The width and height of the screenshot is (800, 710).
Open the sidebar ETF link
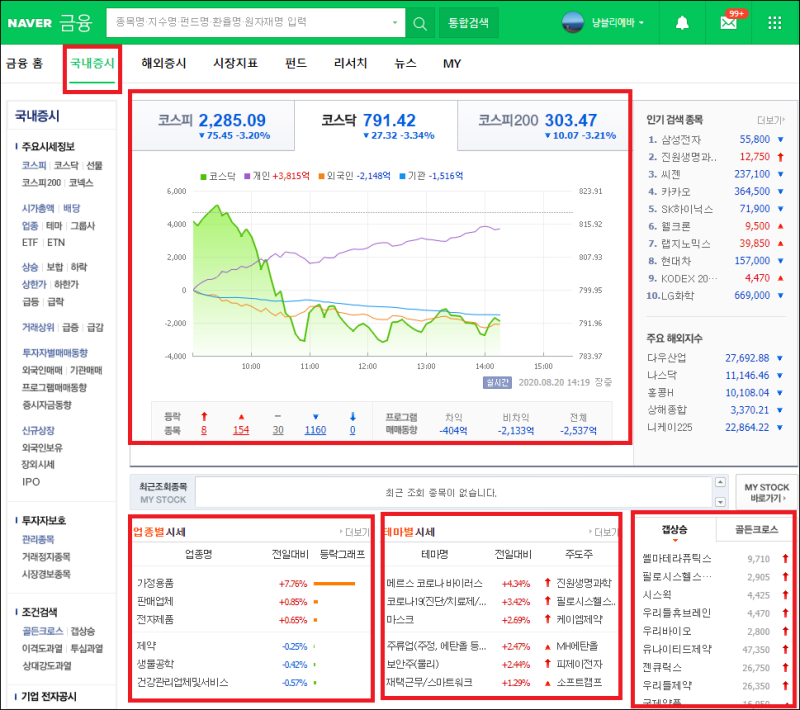click(30, 243)
